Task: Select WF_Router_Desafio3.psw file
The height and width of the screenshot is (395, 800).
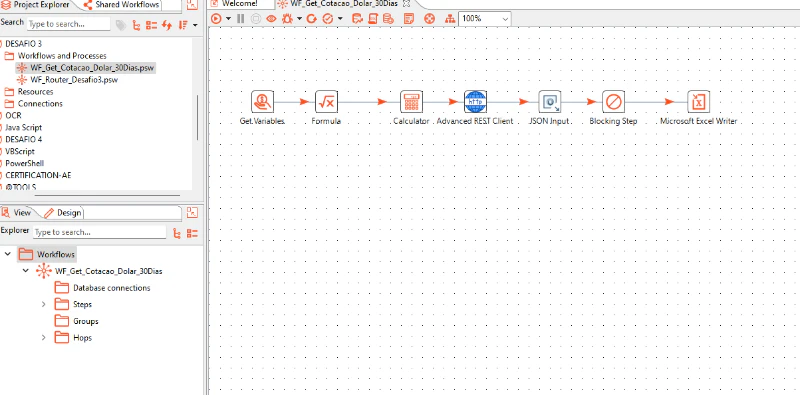Action: (74, 80)
